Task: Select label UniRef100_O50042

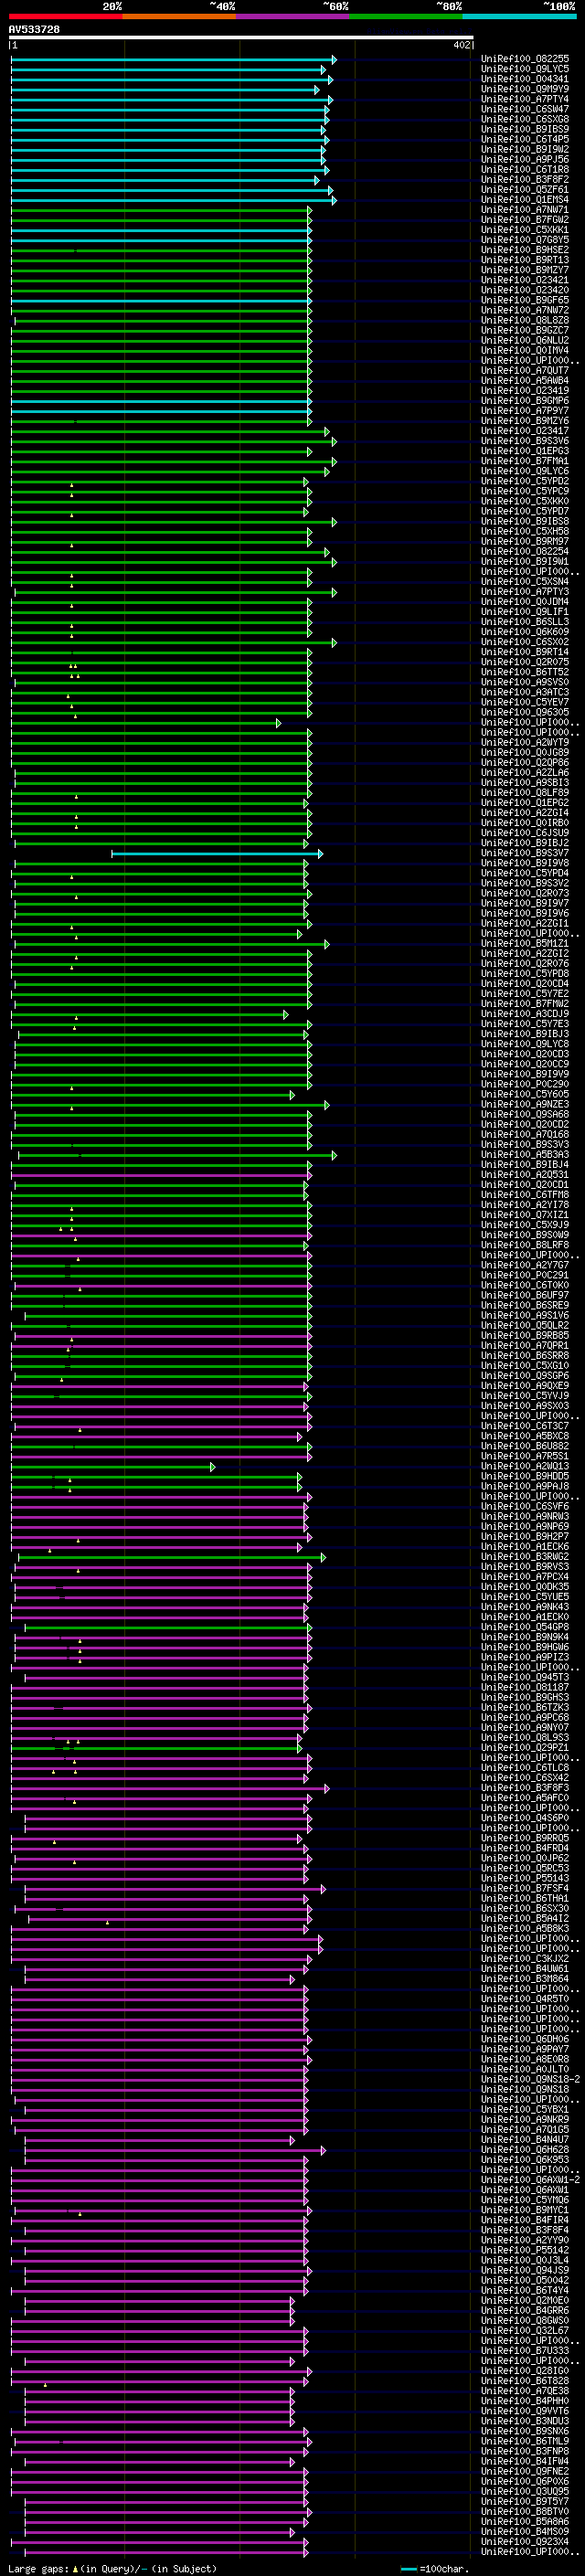Action: click(x=525, y=2280)
